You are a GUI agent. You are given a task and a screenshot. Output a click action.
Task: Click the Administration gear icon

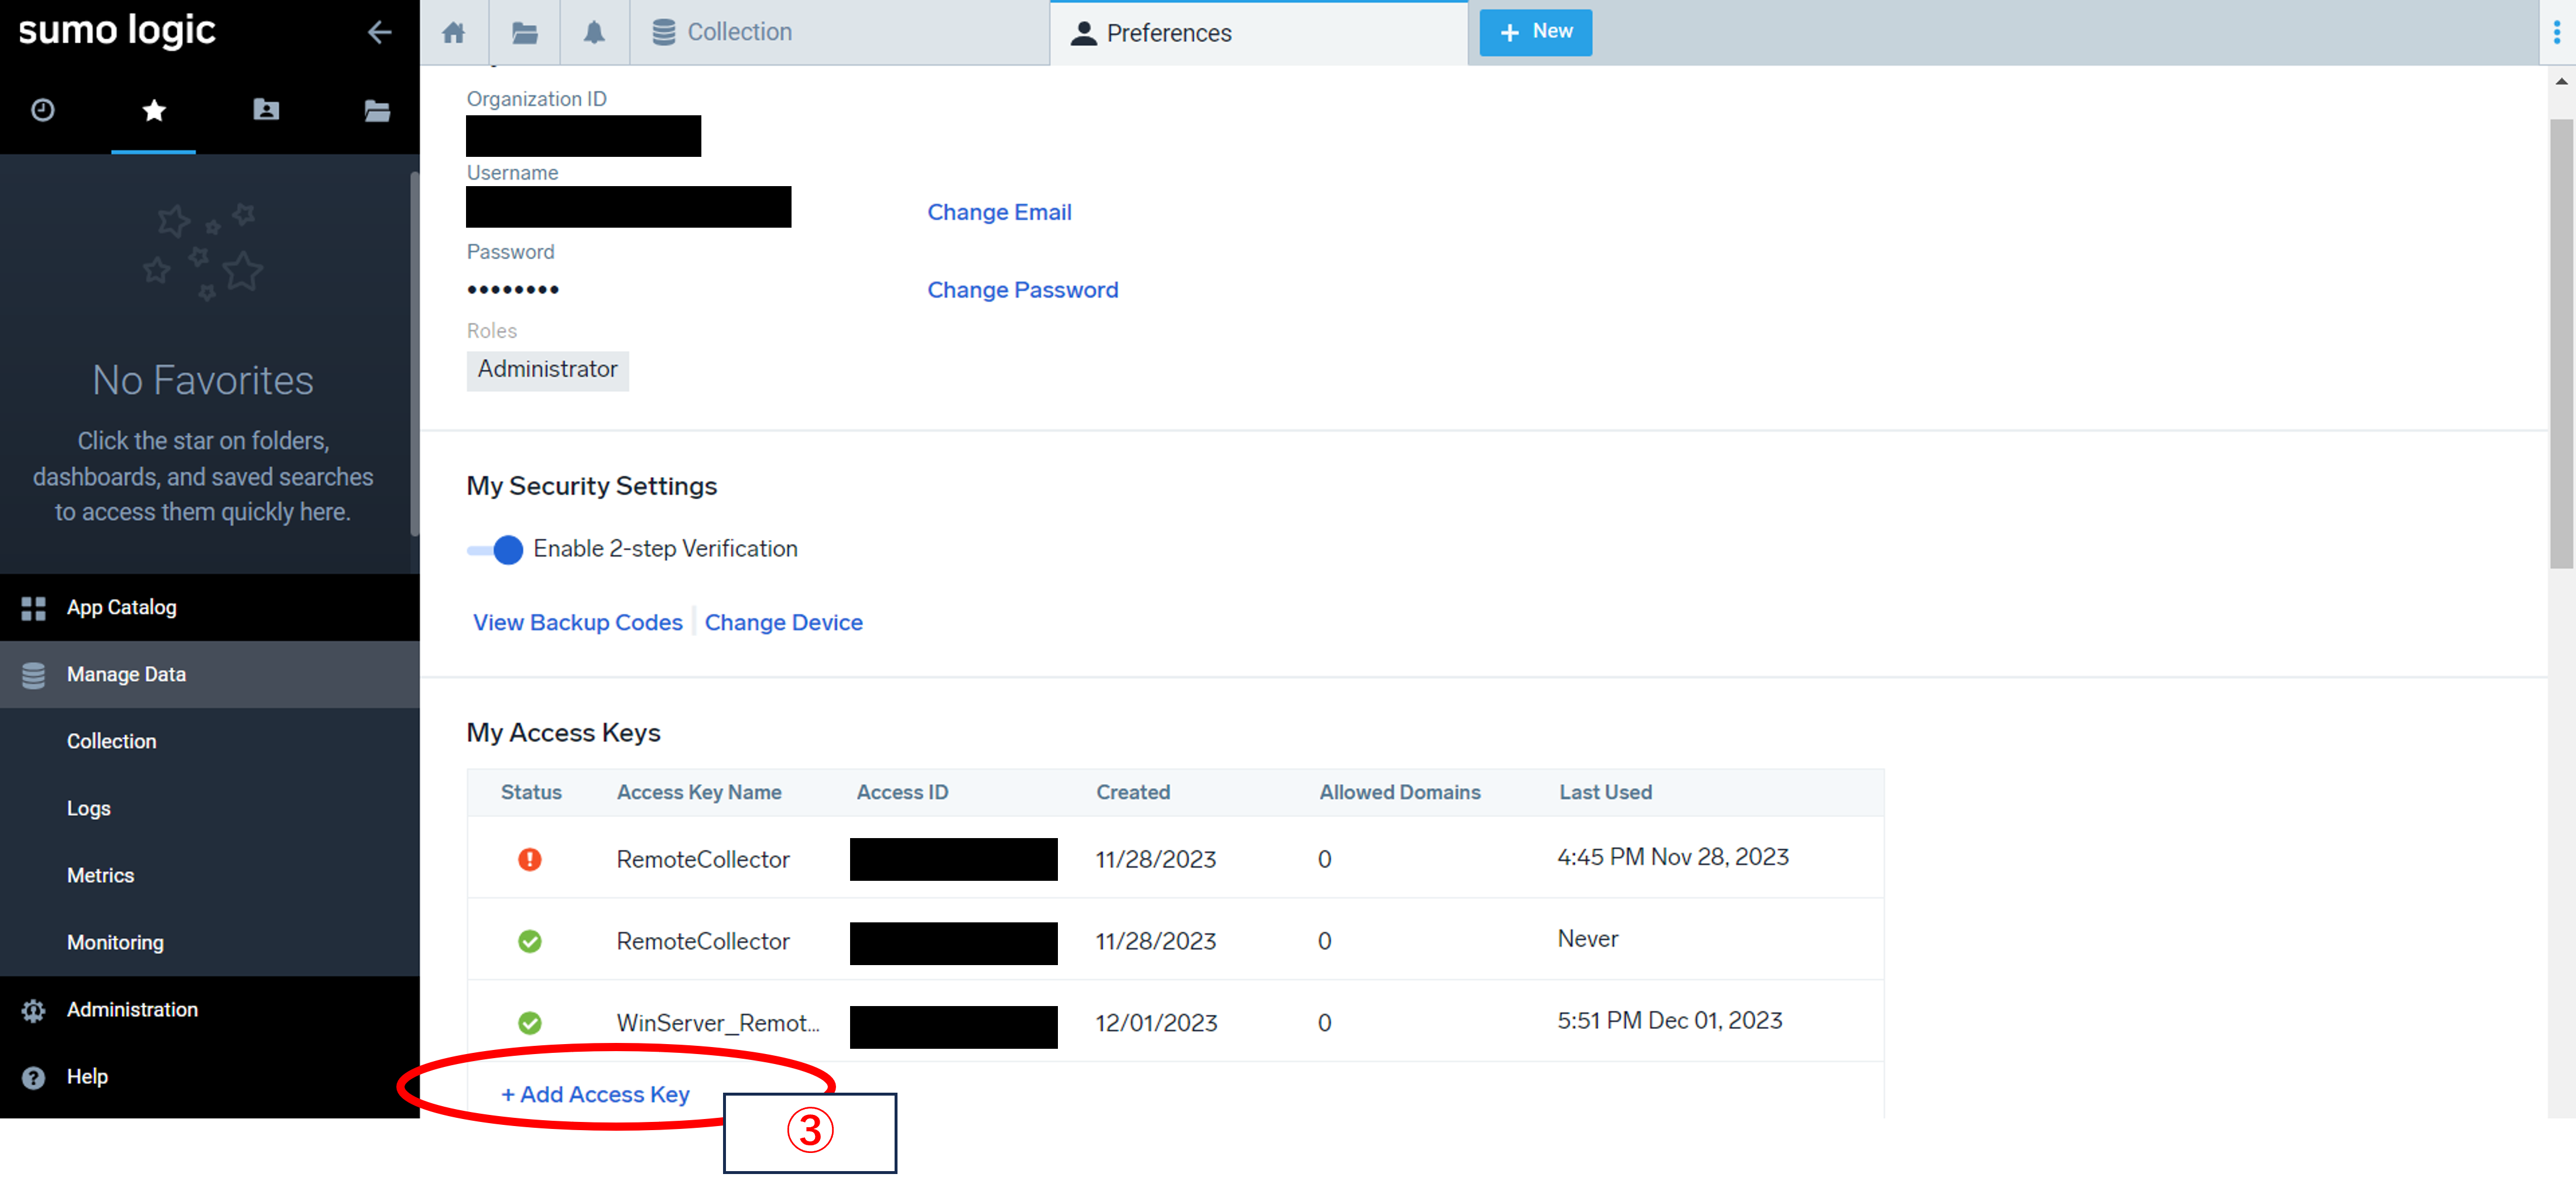point(32,1009)
